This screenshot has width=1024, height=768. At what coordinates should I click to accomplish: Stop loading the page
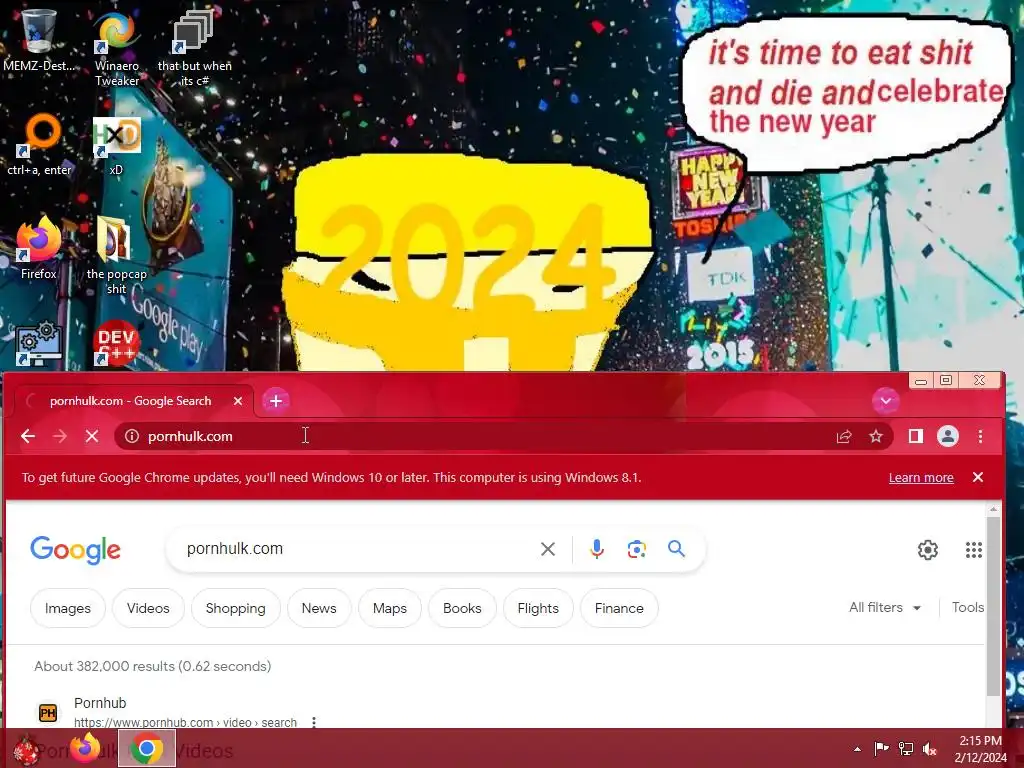pos(92,436)
